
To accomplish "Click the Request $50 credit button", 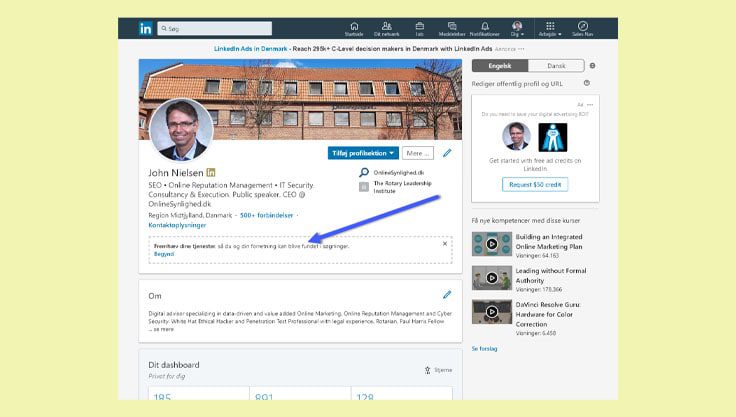I will (535, 185).
